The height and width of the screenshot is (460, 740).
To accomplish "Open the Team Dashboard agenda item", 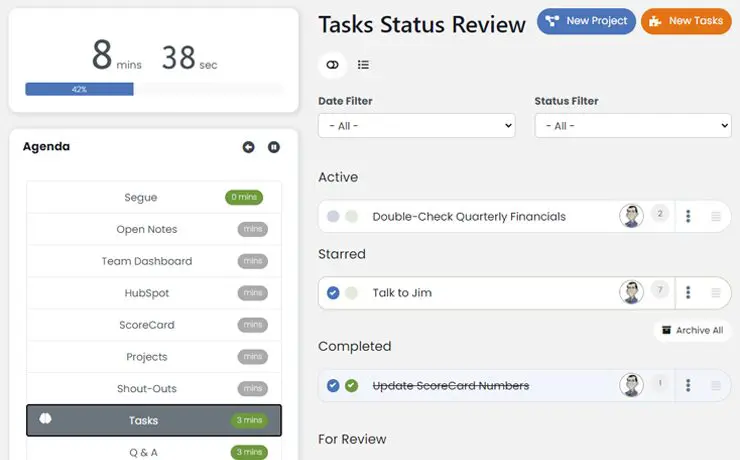I will click(154, 261).
